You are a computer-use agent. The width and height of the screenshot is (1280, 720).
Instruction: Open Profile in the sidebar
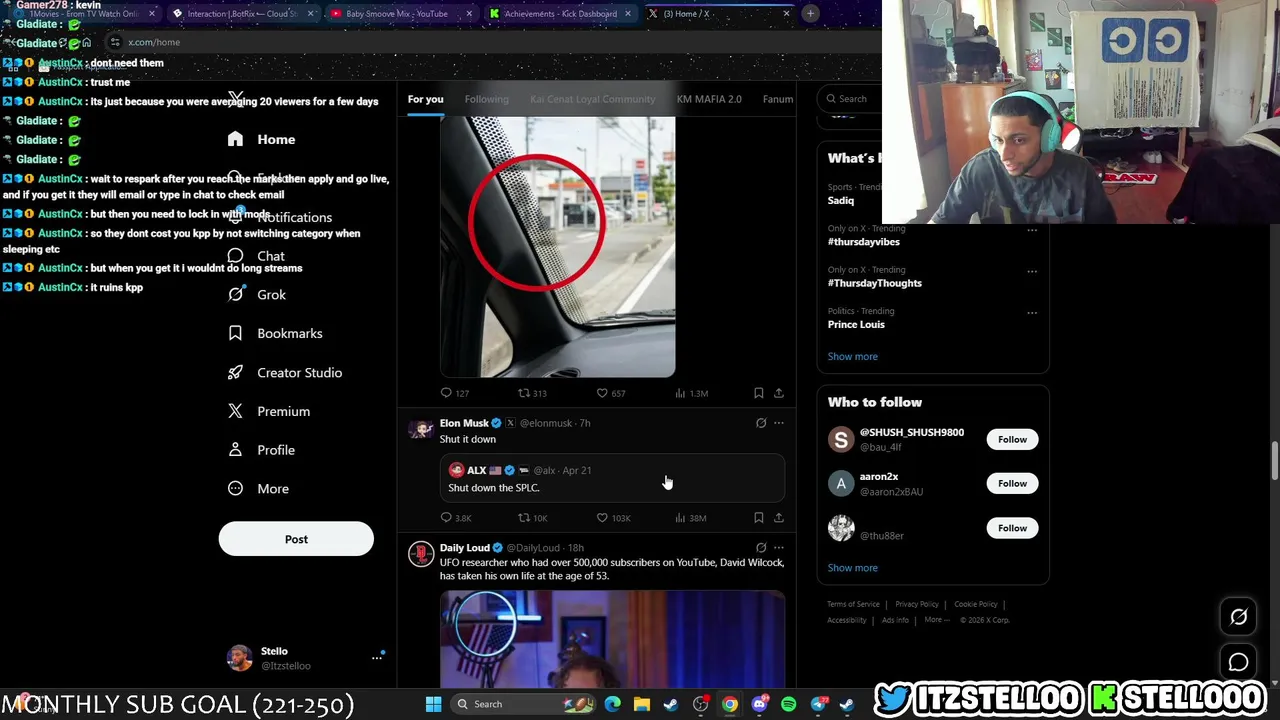point(261,450)
